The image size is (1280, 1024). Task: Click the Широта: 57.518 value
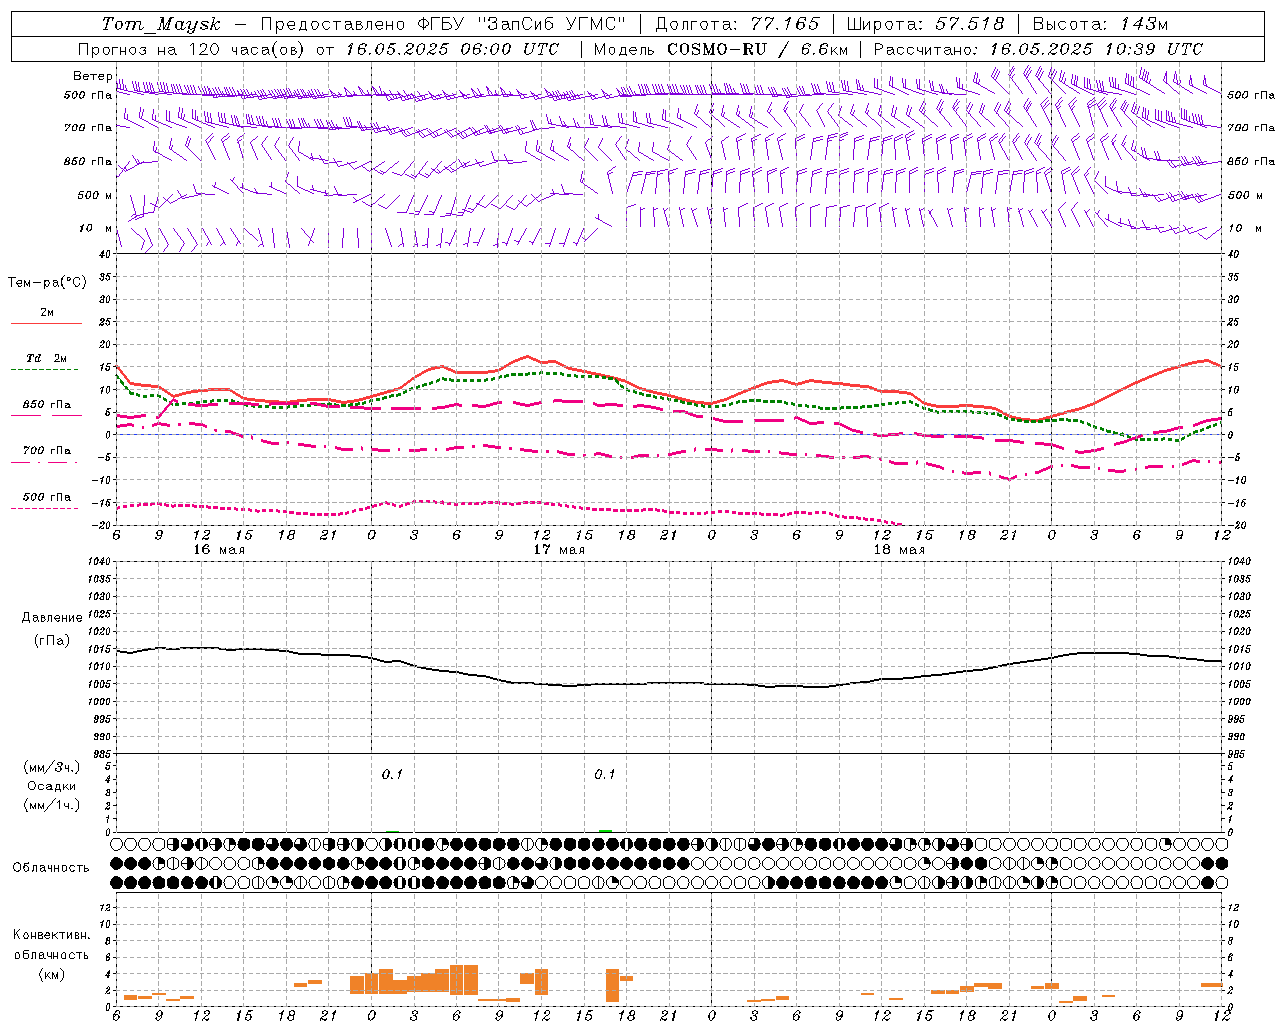click(x=926, y=24)
